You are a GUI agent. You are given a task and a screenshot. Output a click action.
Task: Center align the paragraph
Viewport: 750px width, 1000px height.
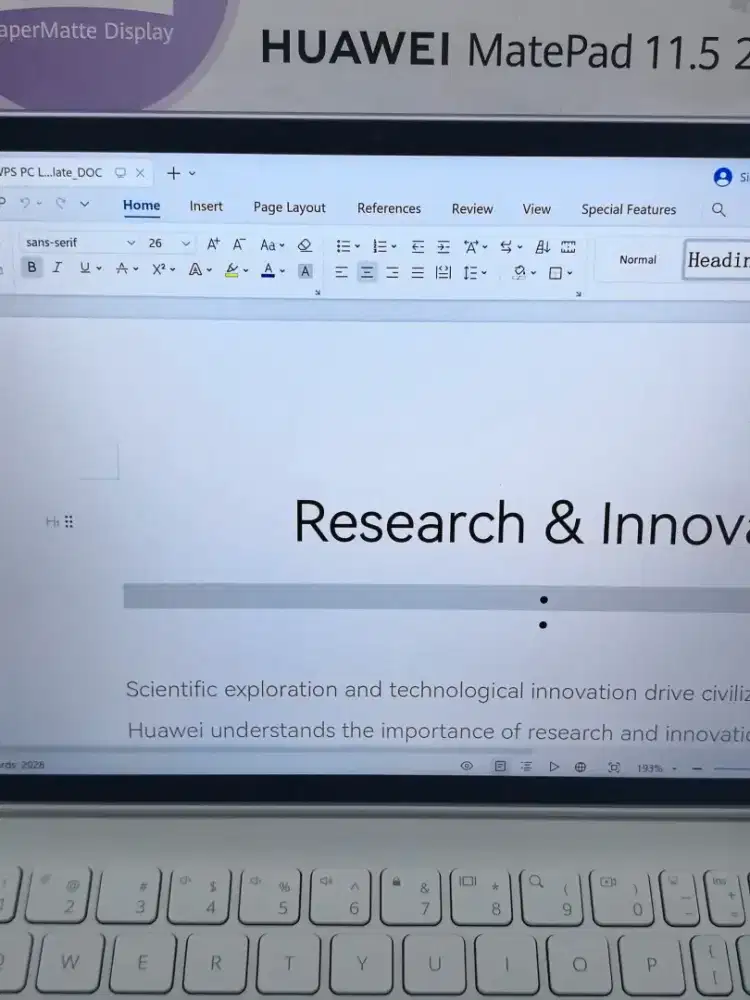pyautogui.click(x=367, y=273)
